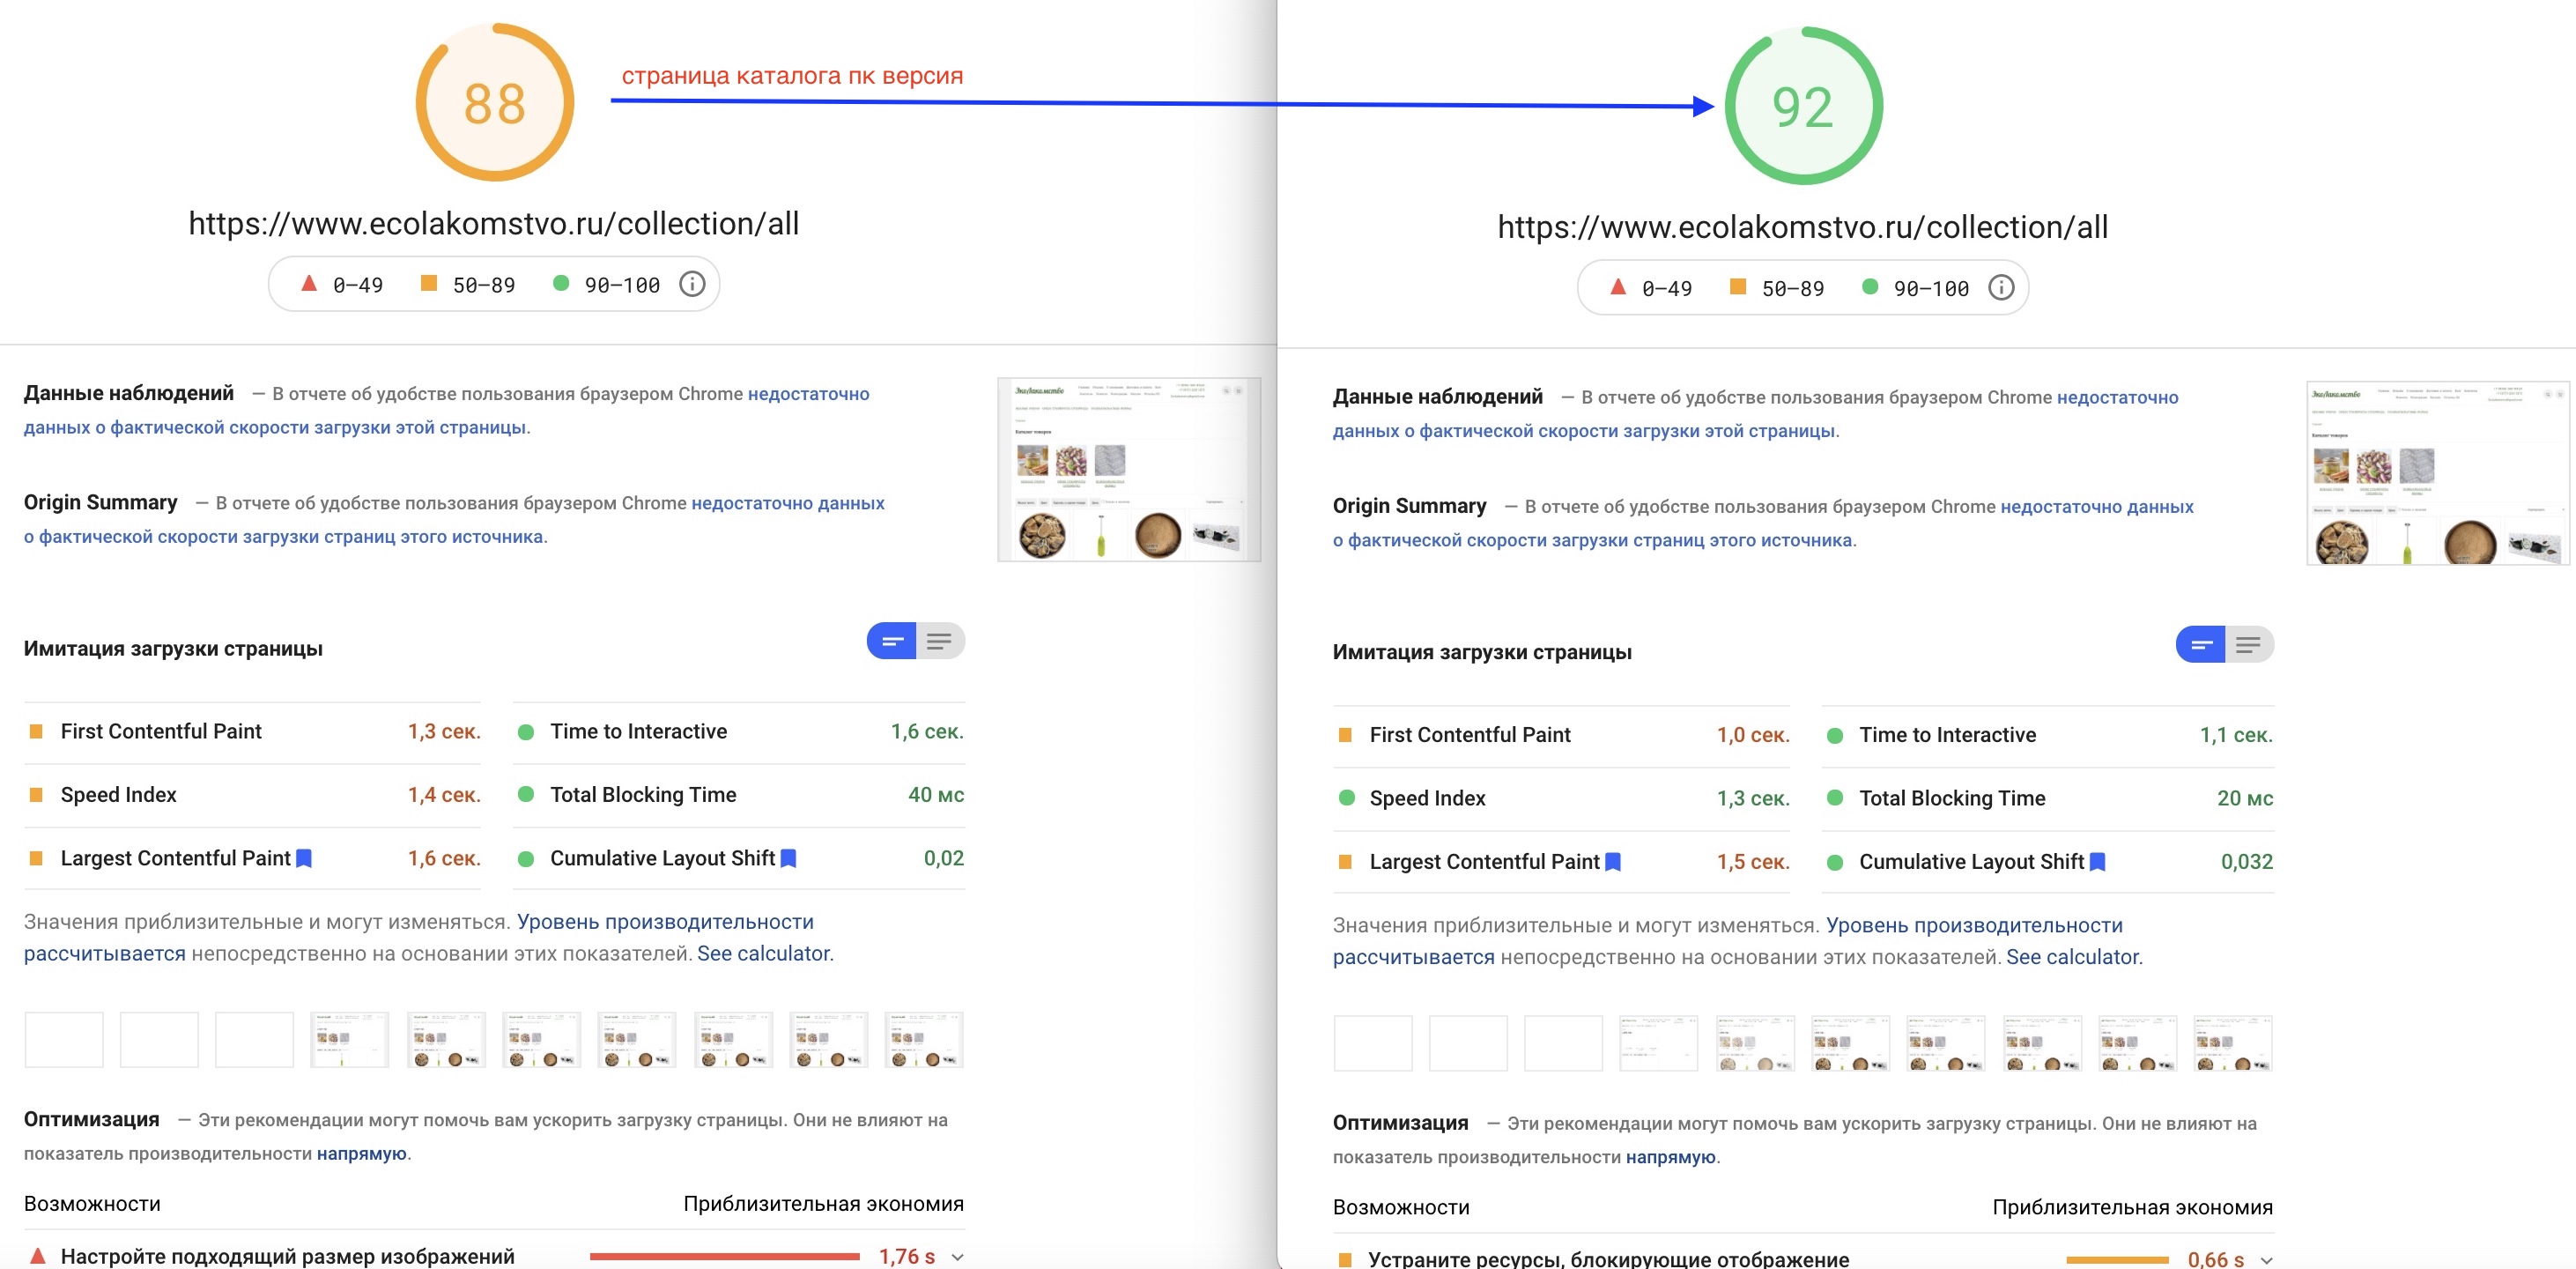Open 'See calculator' link in left report
The width and height of the screenshot is (2576, 1269).
pos(764,953)
